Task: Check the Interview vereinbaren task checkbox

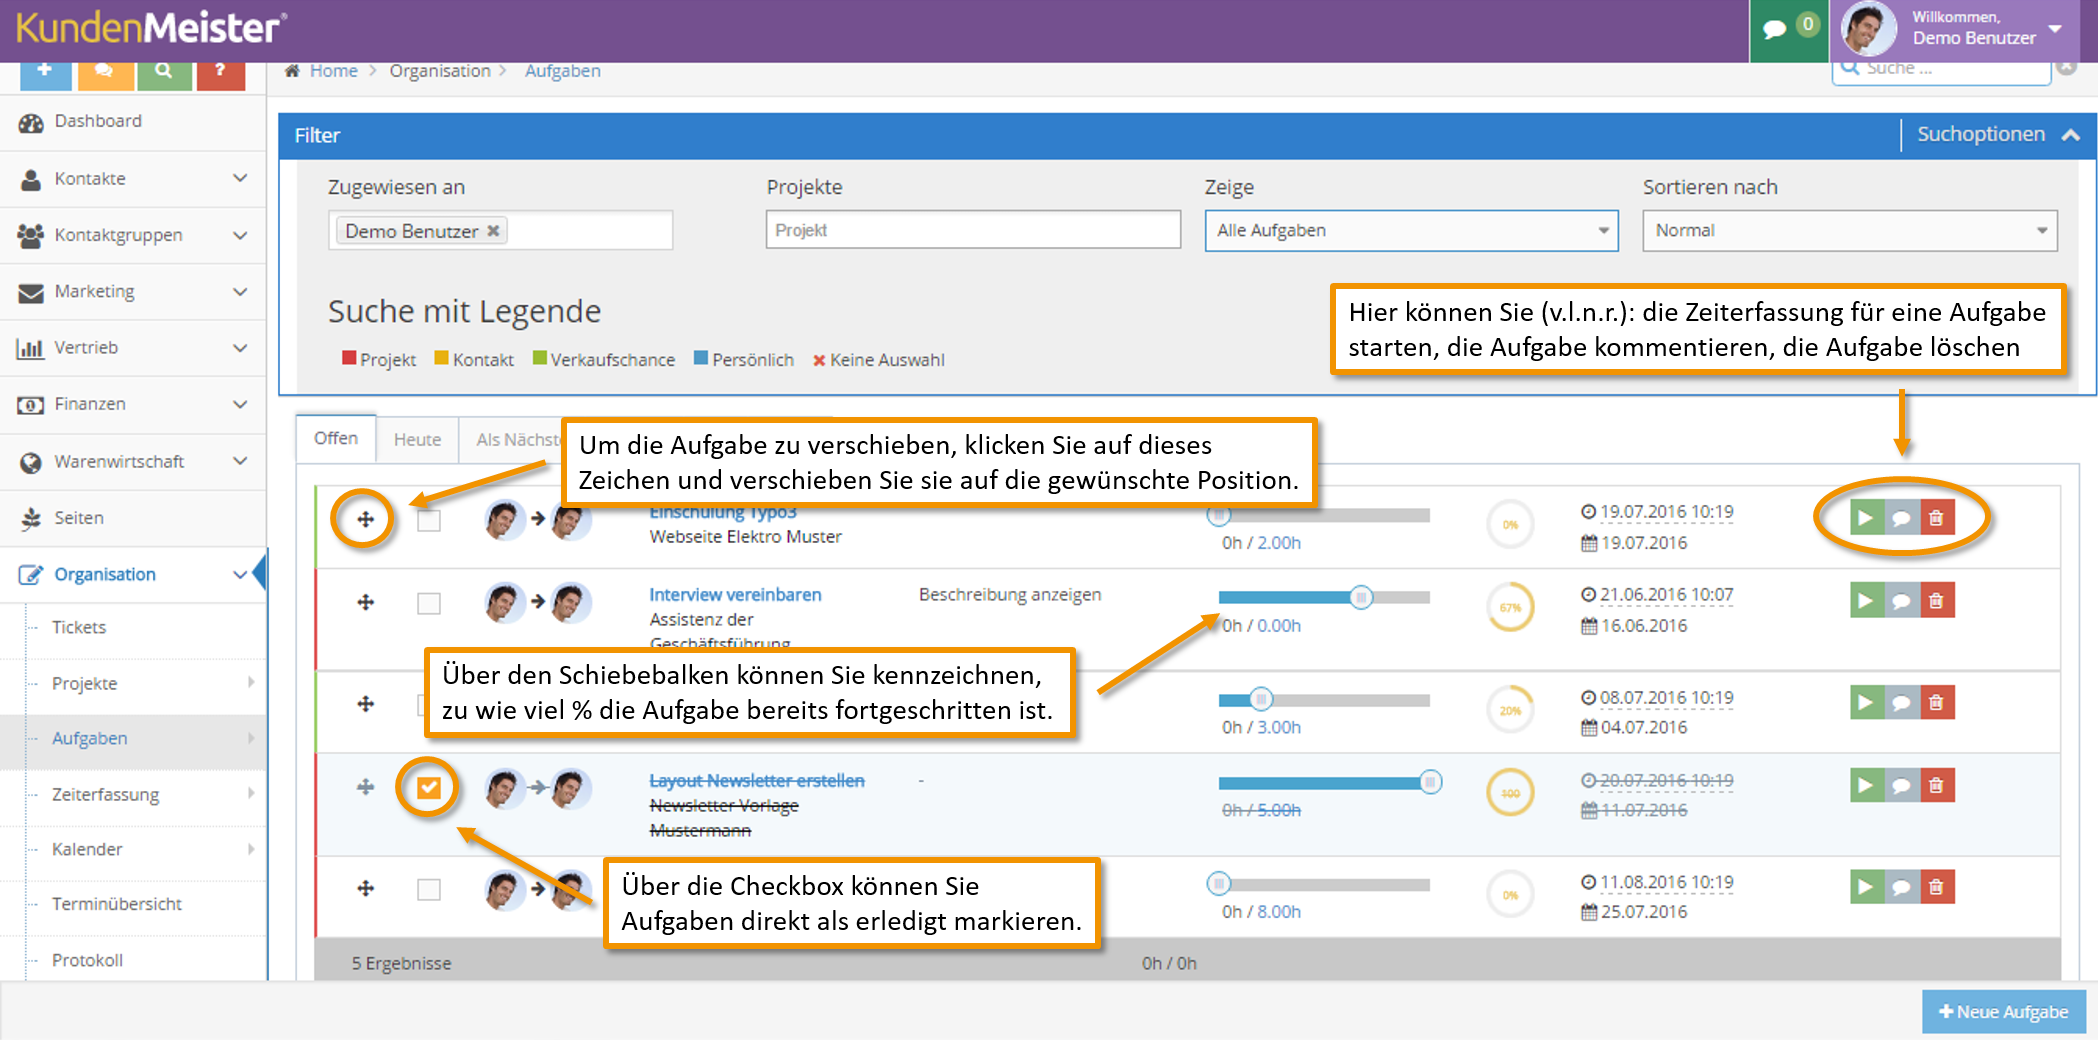Action: tap(429, 603)
